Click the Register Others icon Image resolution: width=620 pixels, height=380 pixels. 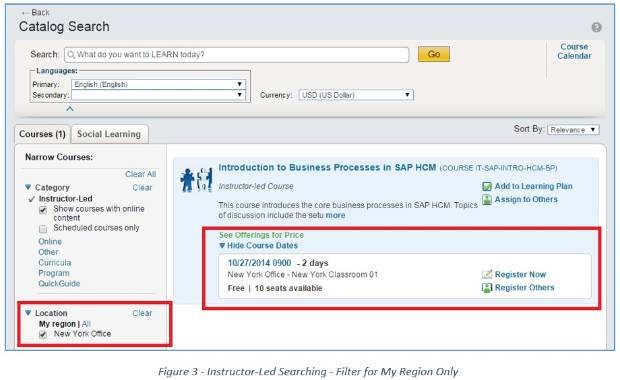pos(487,287)
